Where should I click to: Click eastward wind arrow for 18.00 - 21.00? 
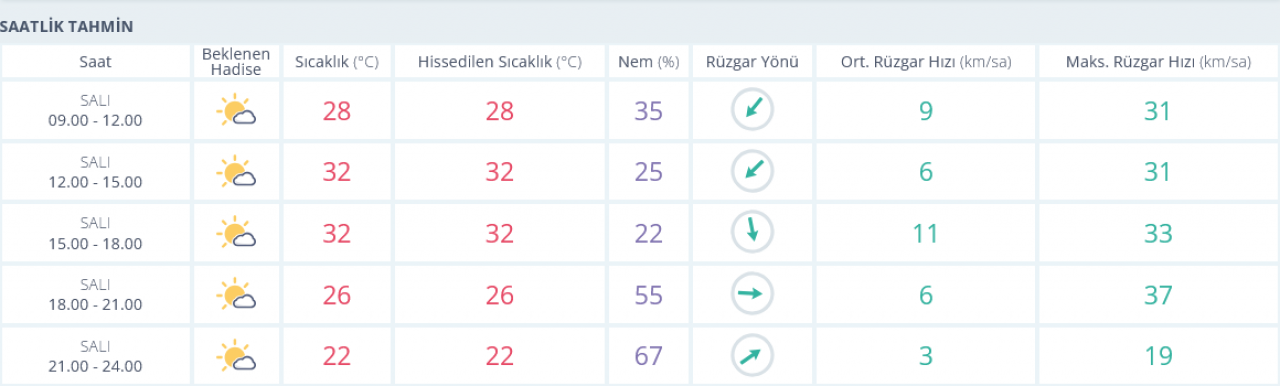click(752, 294)
